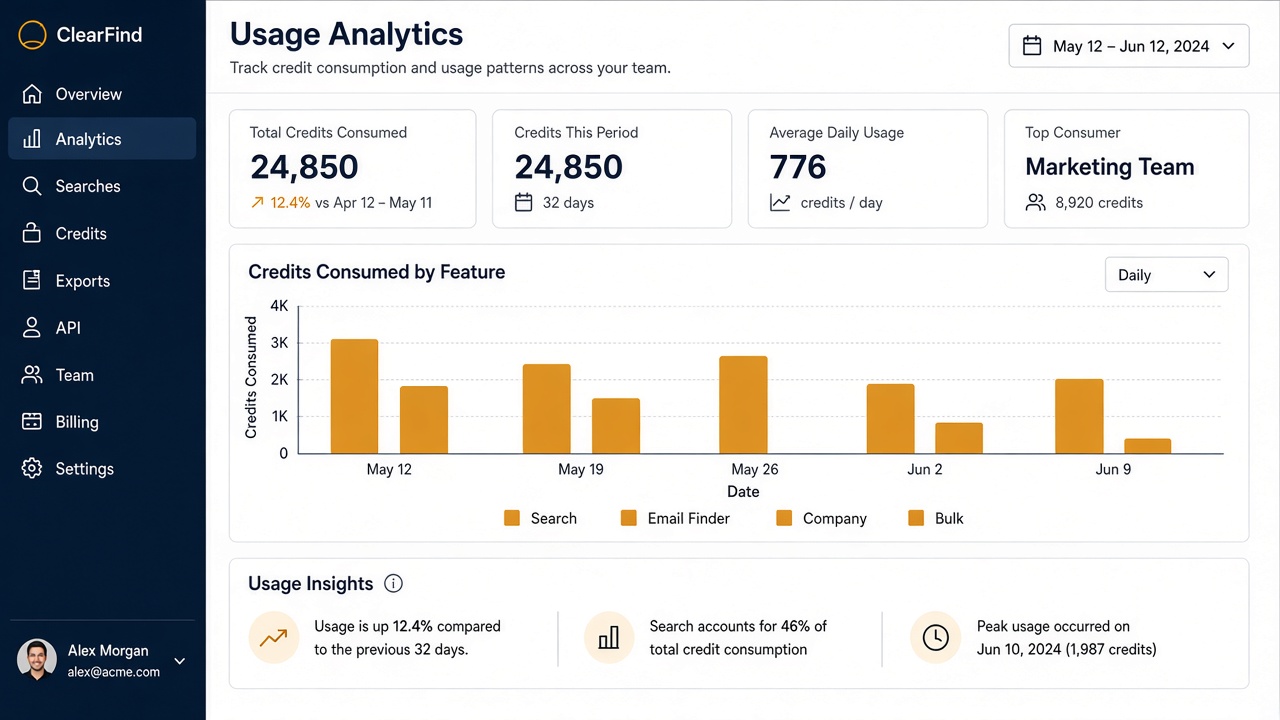Expand the Daily granularity dropdown
This screenshot has height=720, width=1280.
pos(1166,275)
